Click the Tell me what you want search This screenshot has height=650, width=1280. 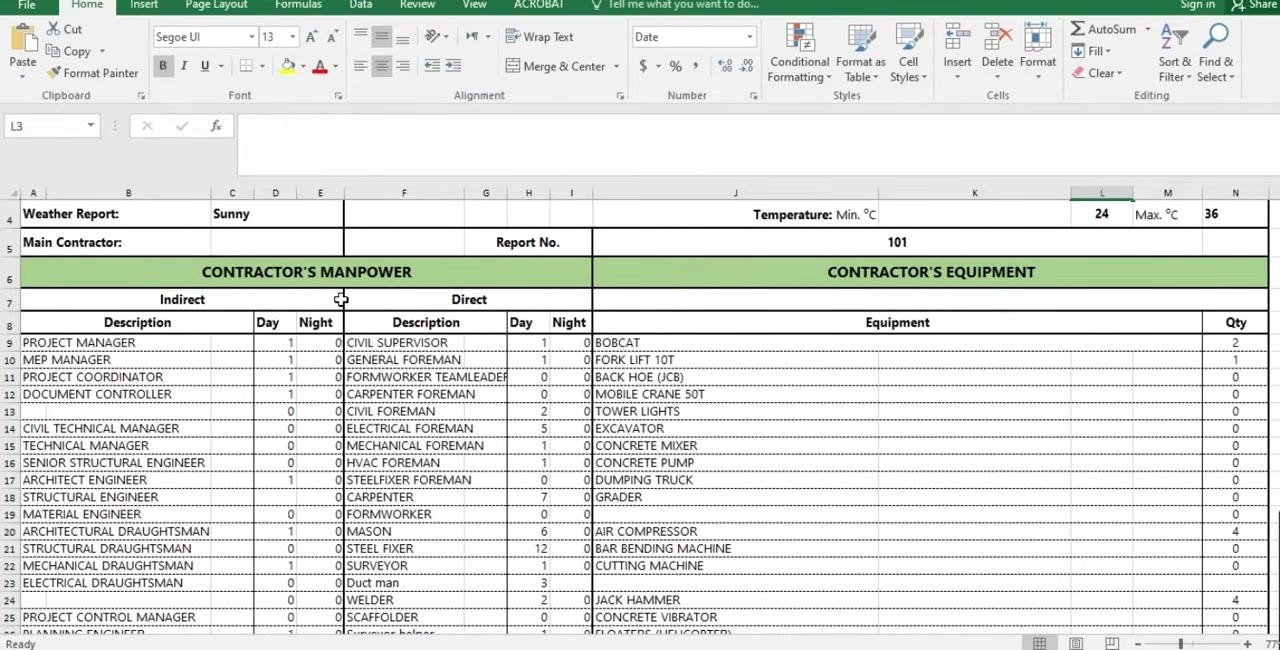coord(676,5)
